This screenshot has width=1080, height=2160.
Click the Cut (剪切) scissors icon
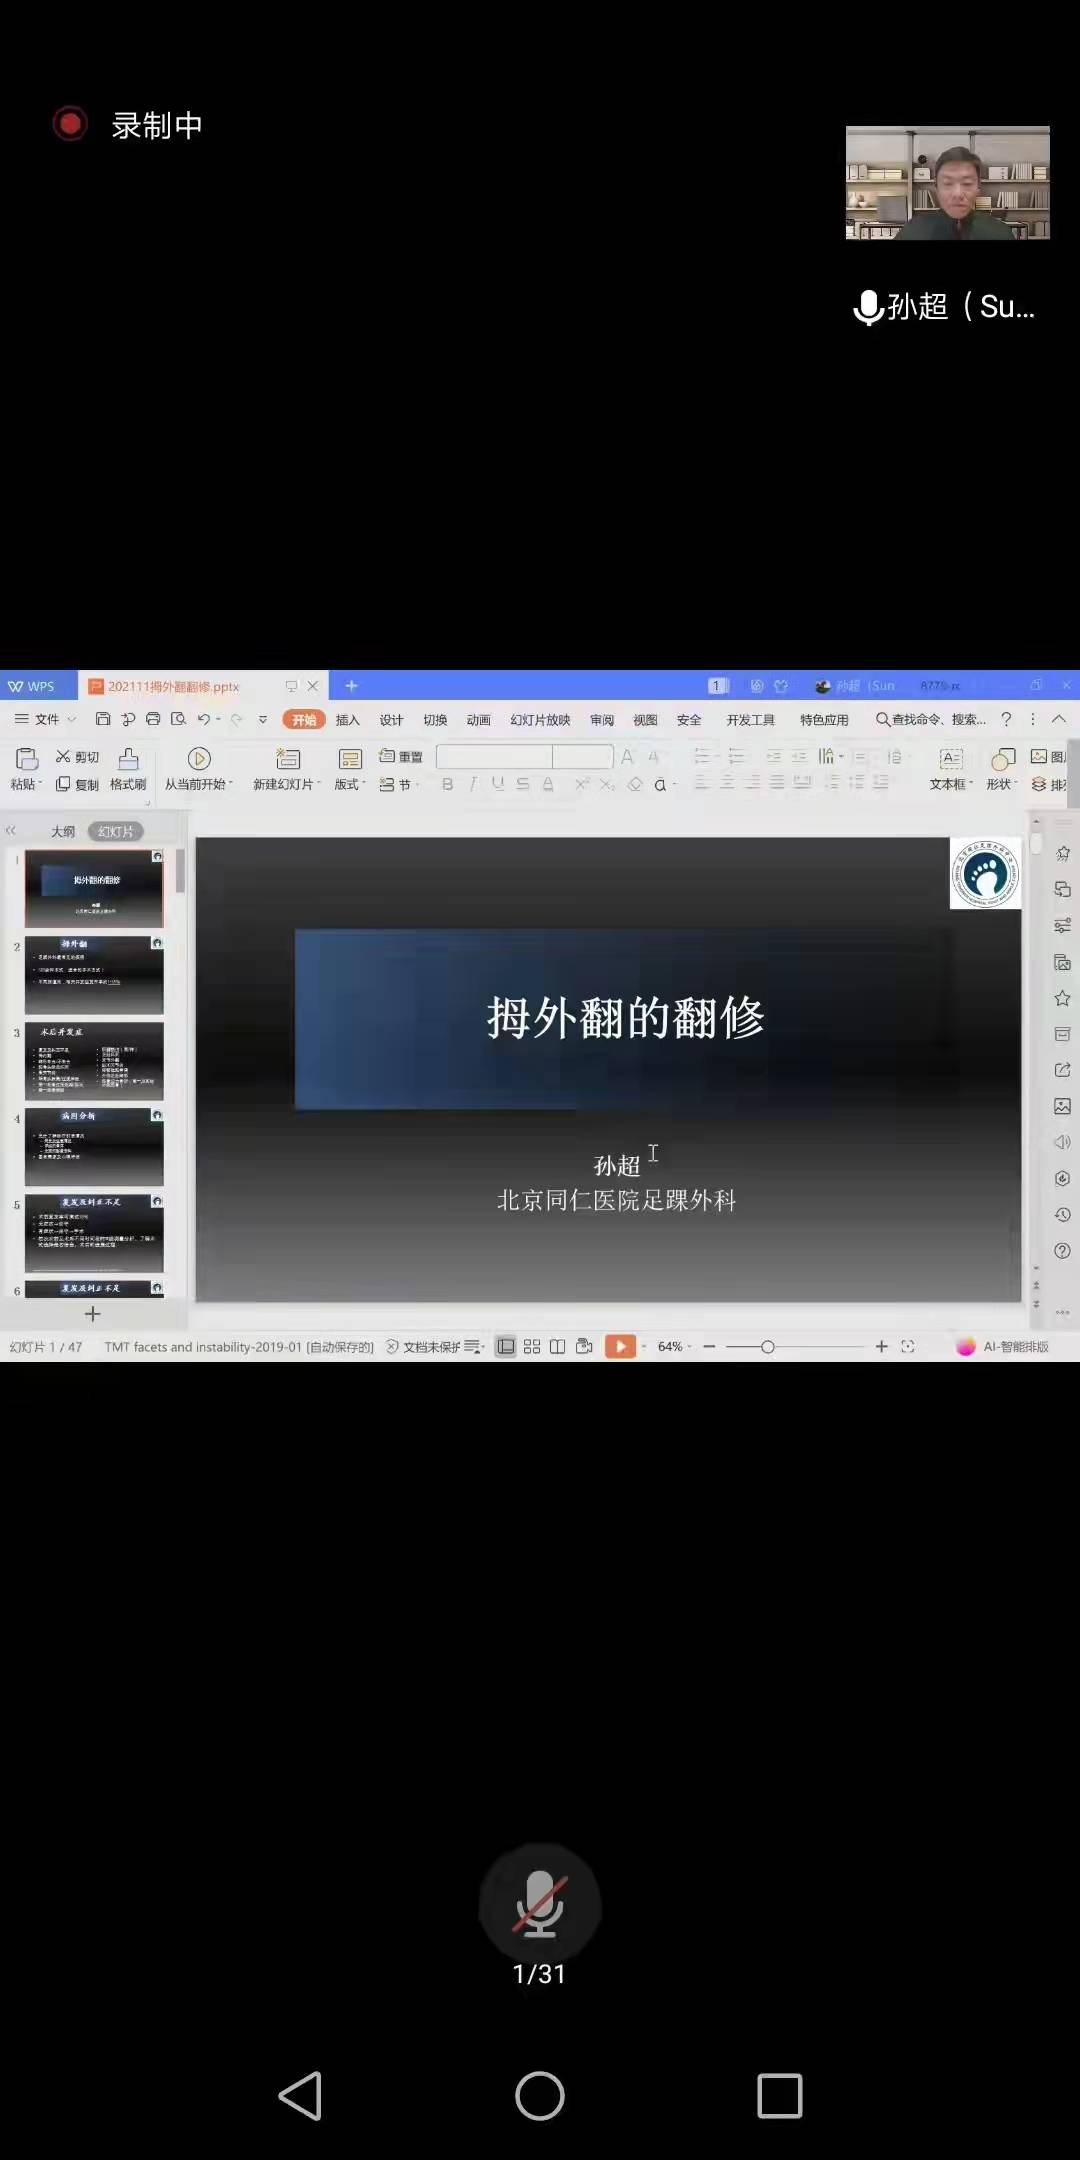63,757
